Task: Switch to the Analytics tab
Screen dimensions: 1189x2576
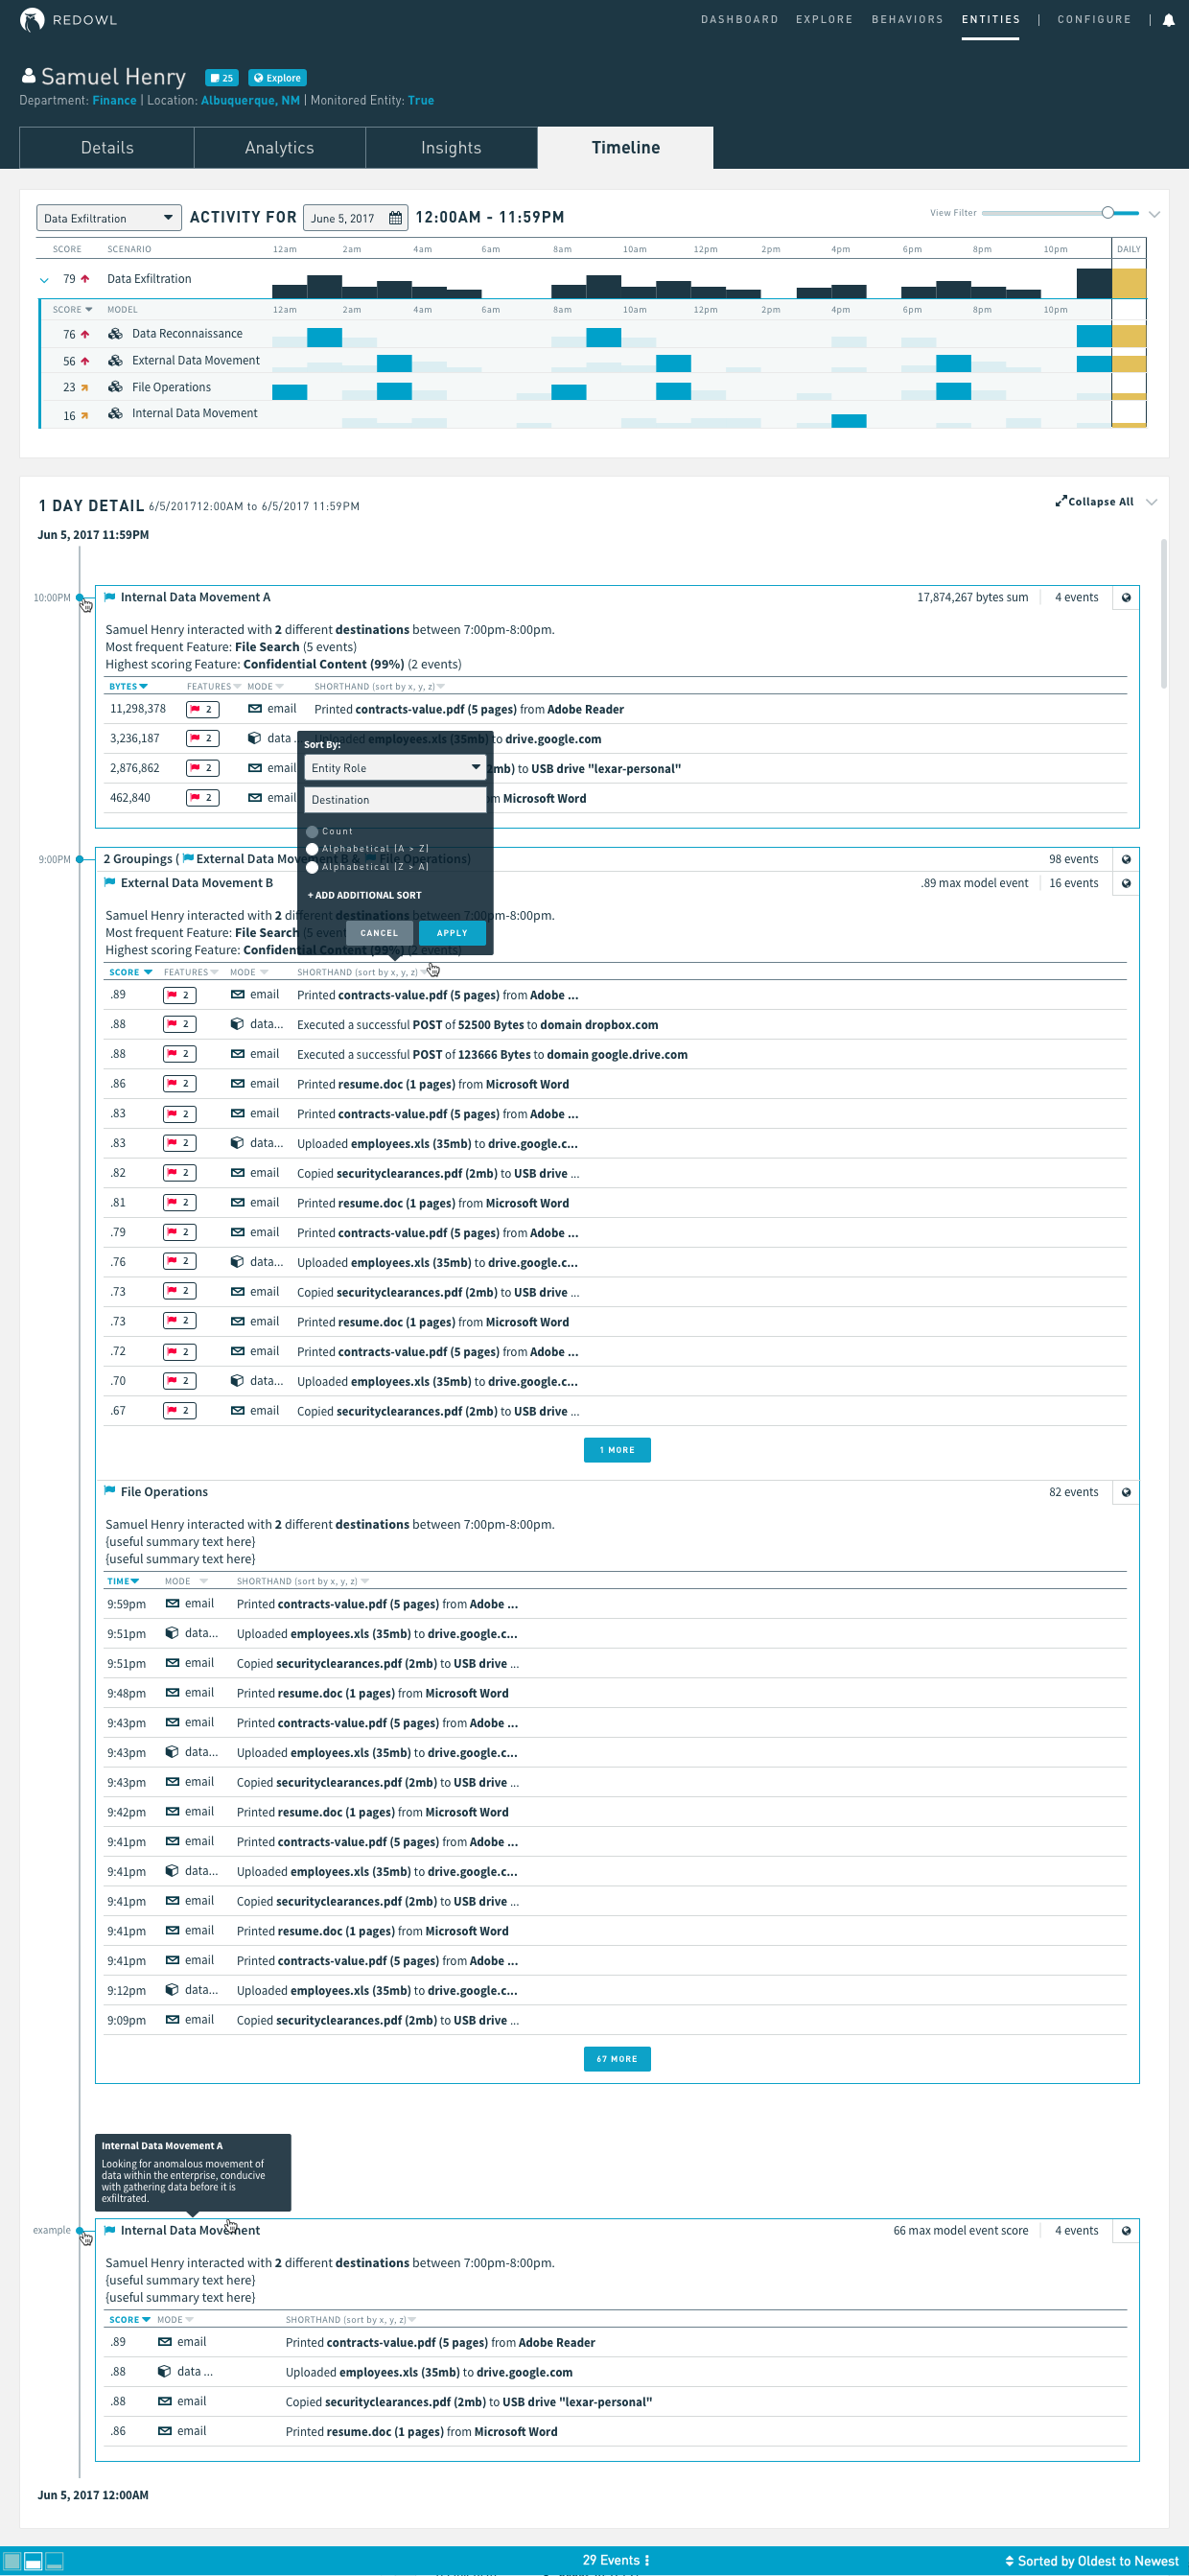Action: point(280,148)
